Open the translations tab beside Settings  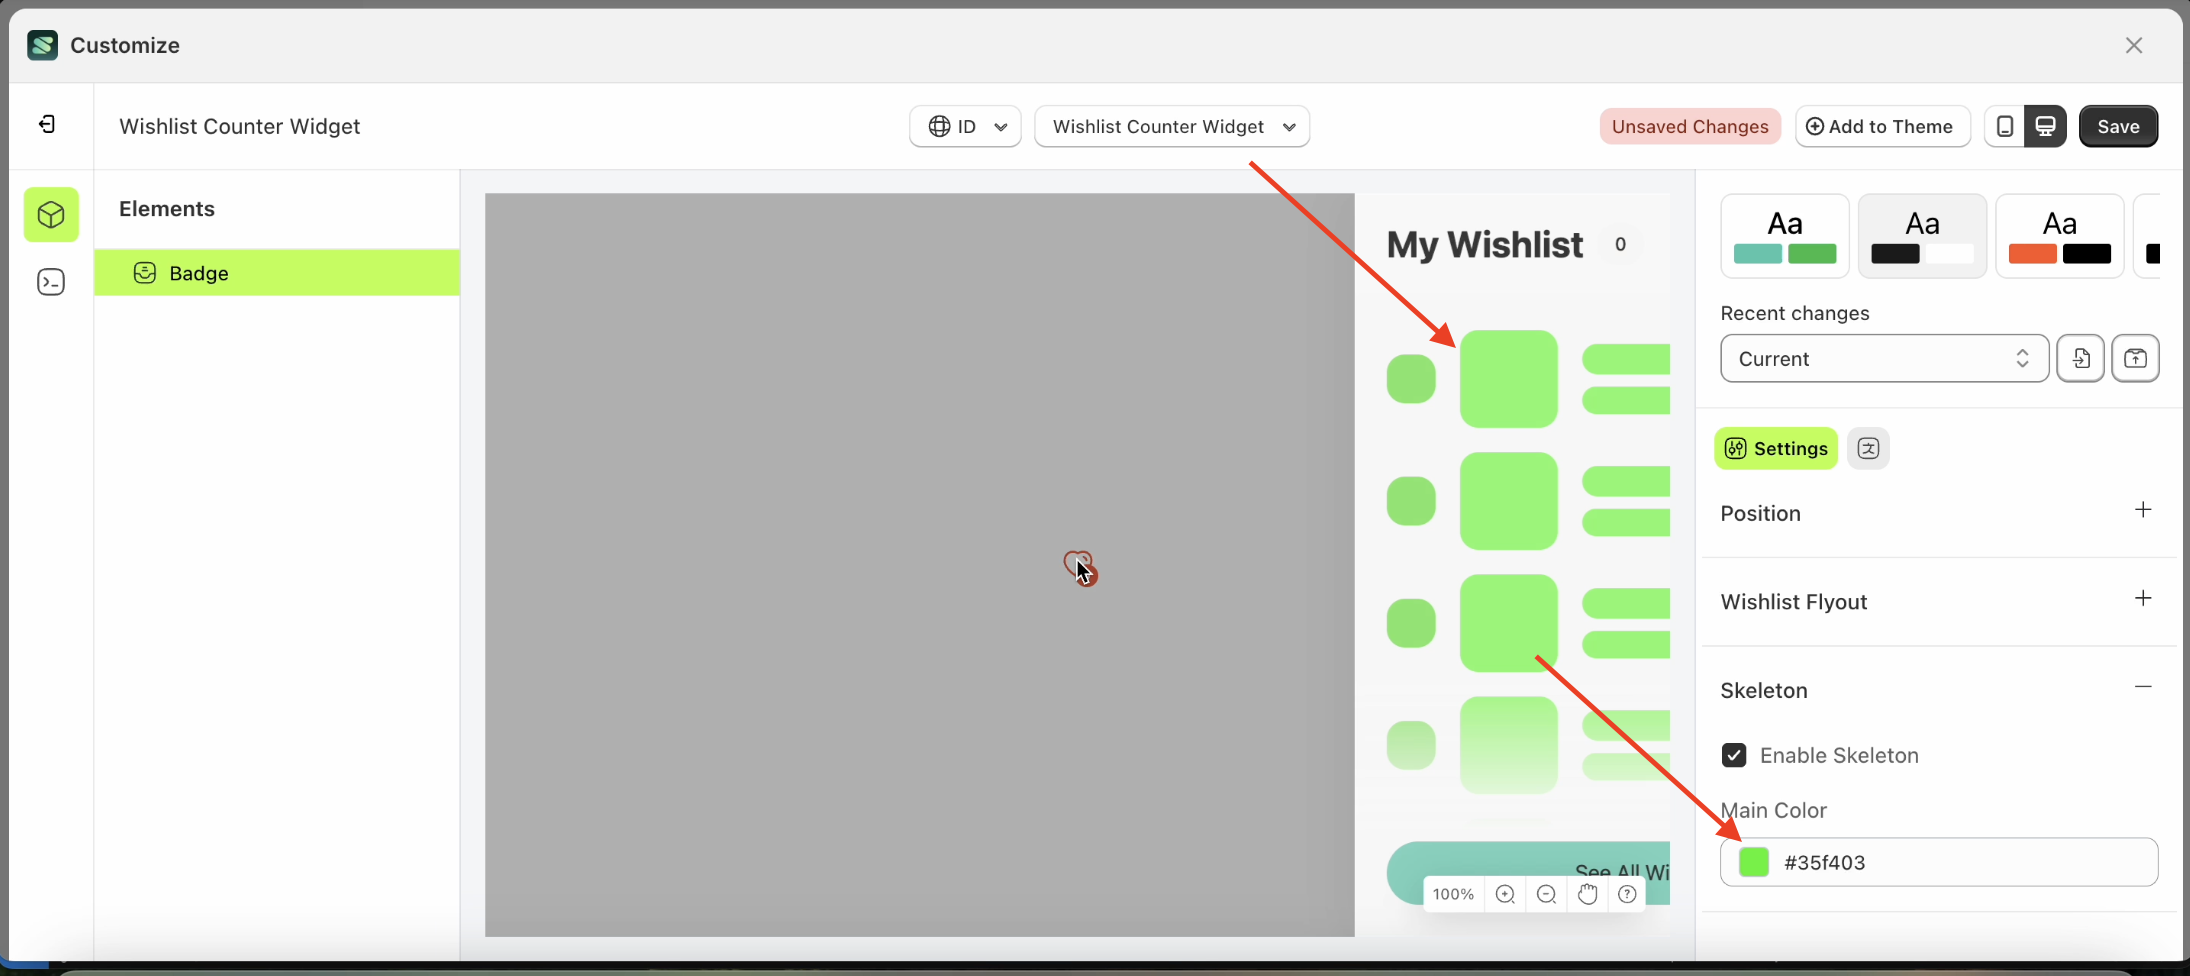(x=1869, y=448)
